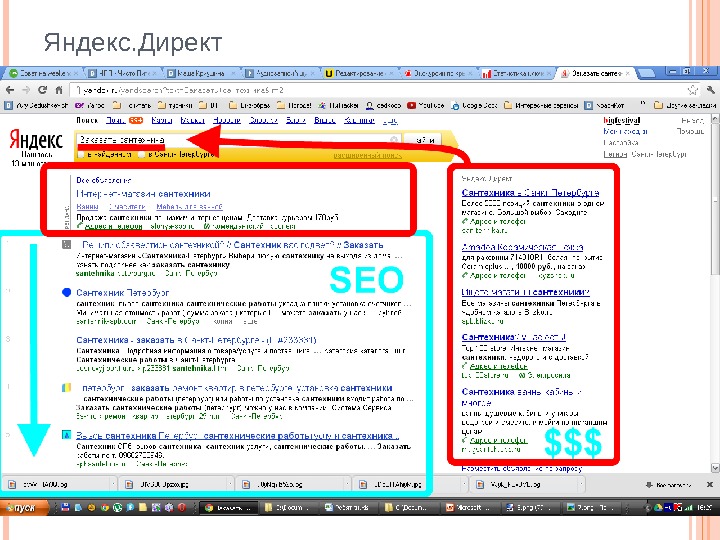Viewport: 720px width, 540px height.
Task: Open the Microsoft taskbar button
Action: point(469,507)
